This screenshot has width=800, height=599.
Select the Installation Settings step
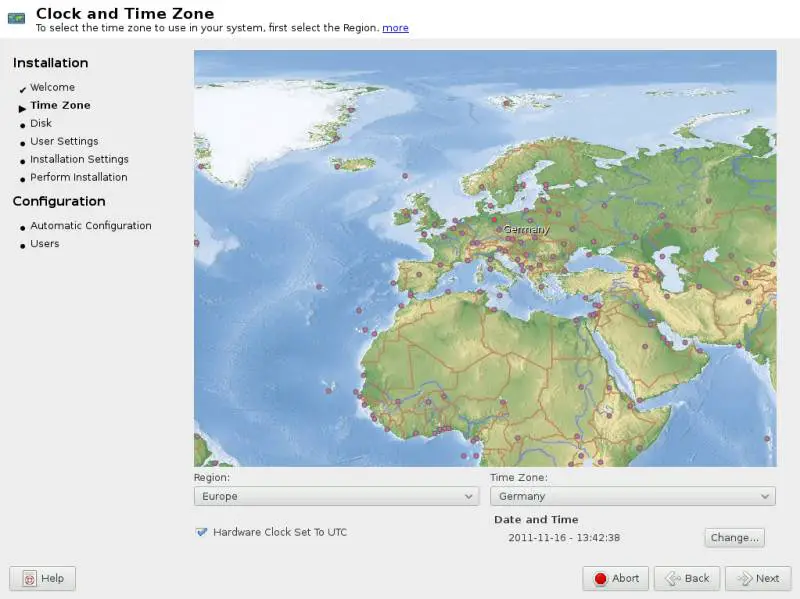coord(79,159)
